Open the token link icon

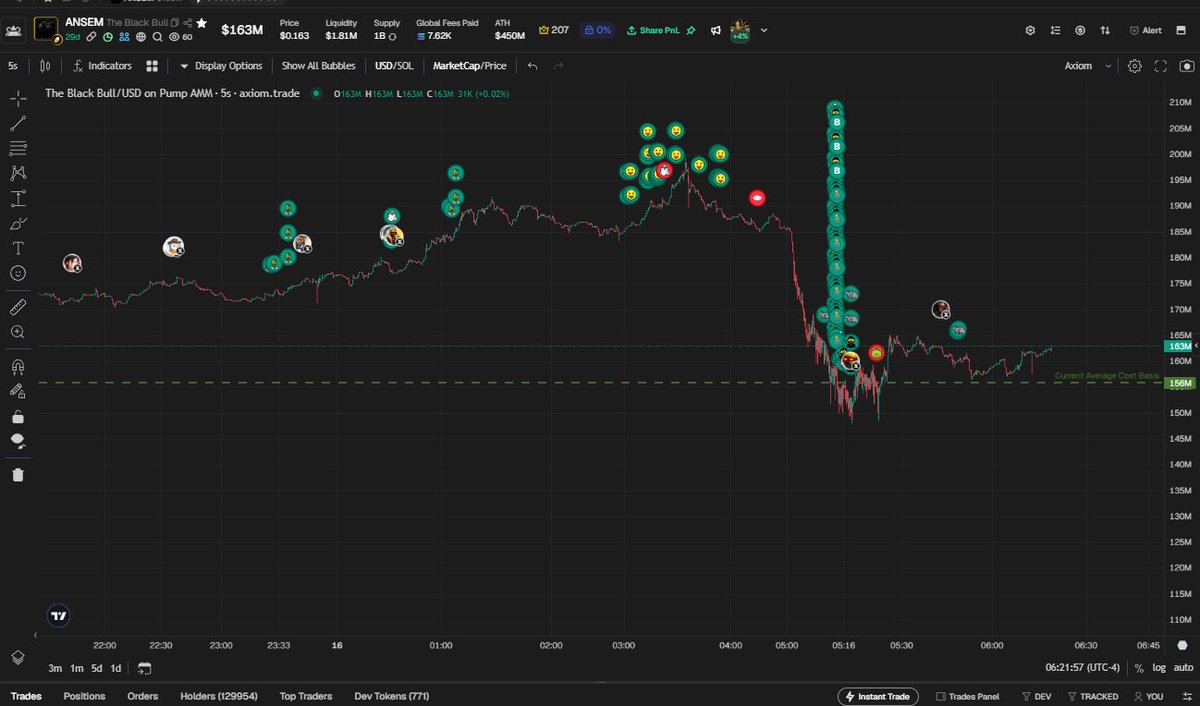click(91, 36)
